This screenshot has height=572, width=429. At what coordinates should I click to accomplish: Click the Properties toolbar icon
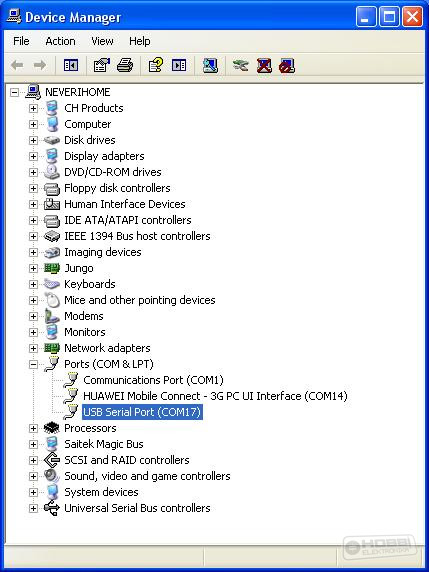[x=101, y=66]
